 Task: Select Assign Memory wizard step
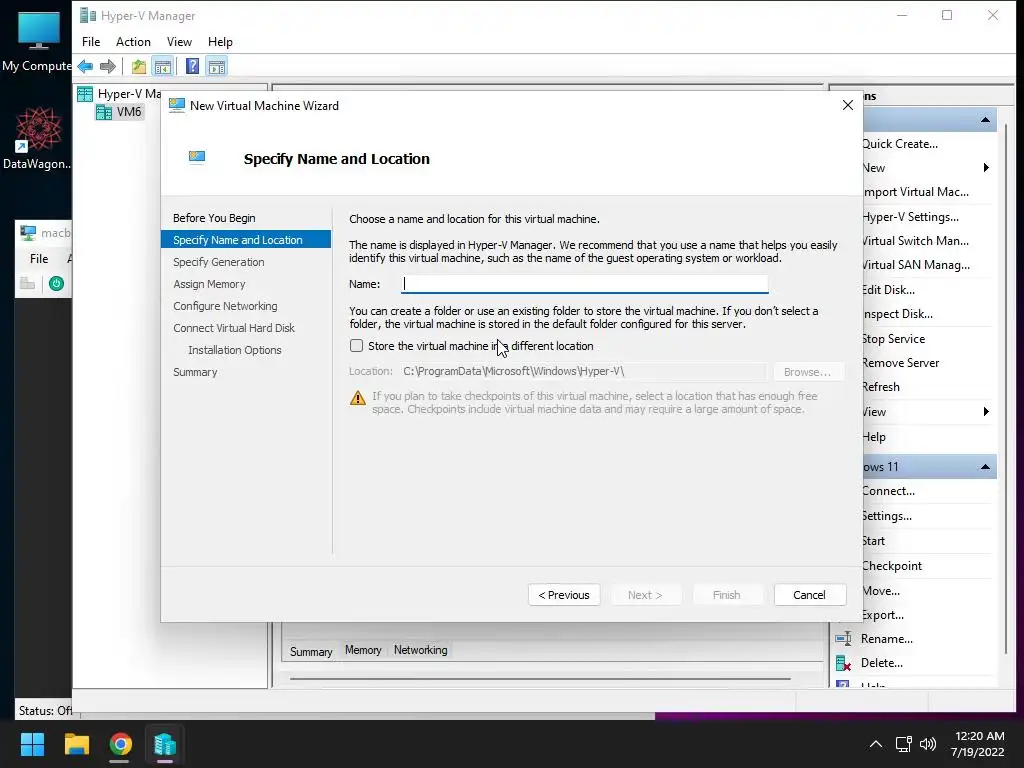point(209,284)
